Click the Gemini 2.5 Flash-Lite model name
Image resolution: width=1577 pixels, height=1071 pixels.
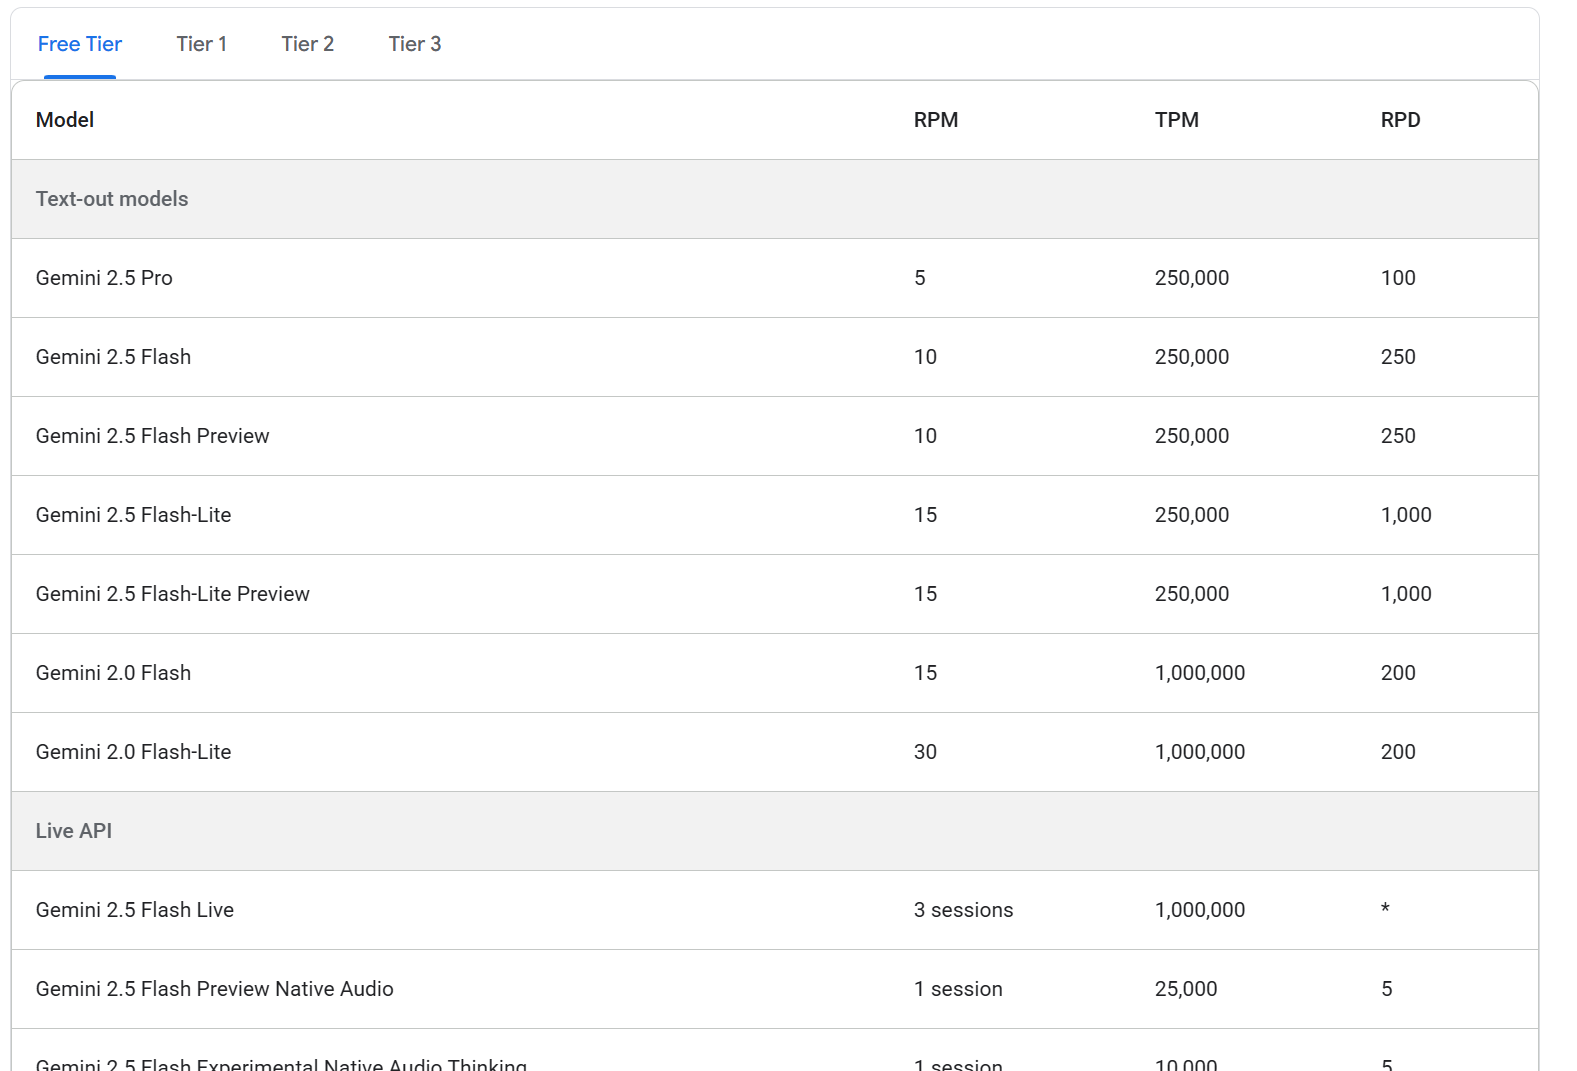pyautogui.click(x=134, y=515)
